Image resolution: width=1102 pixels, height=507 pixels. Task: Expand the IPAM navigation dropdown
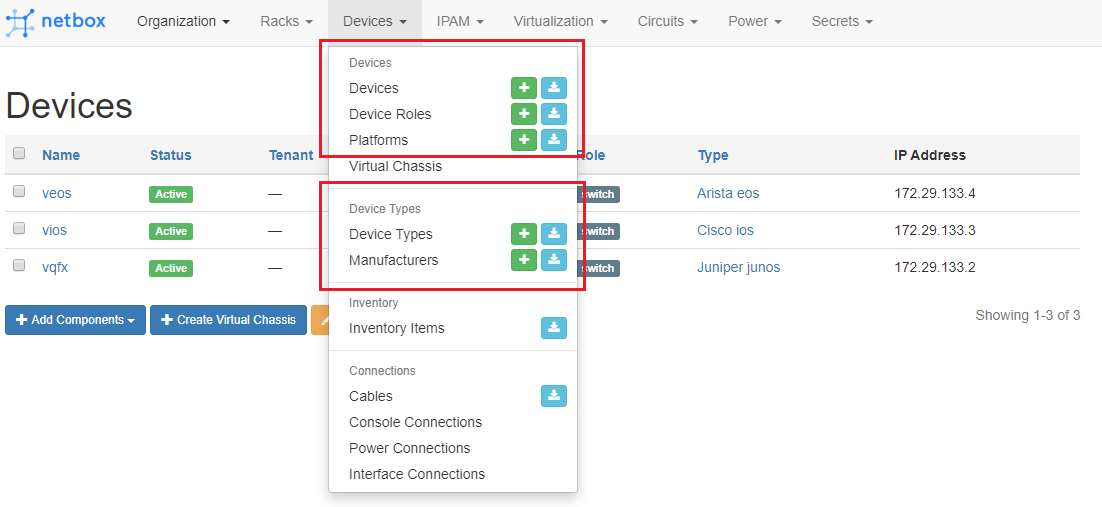pyautogui.click(x=460, y=22)
